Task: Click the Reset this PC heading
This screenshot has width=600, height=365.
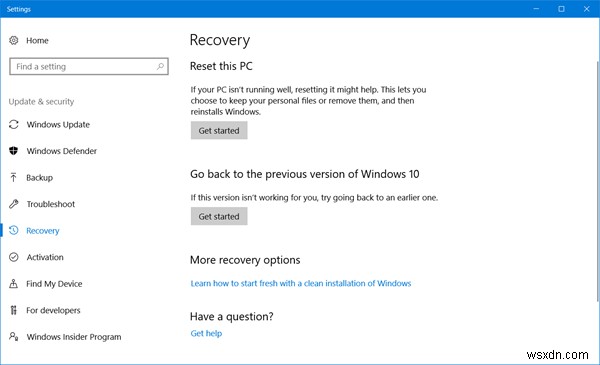Action: click(221, 66)
